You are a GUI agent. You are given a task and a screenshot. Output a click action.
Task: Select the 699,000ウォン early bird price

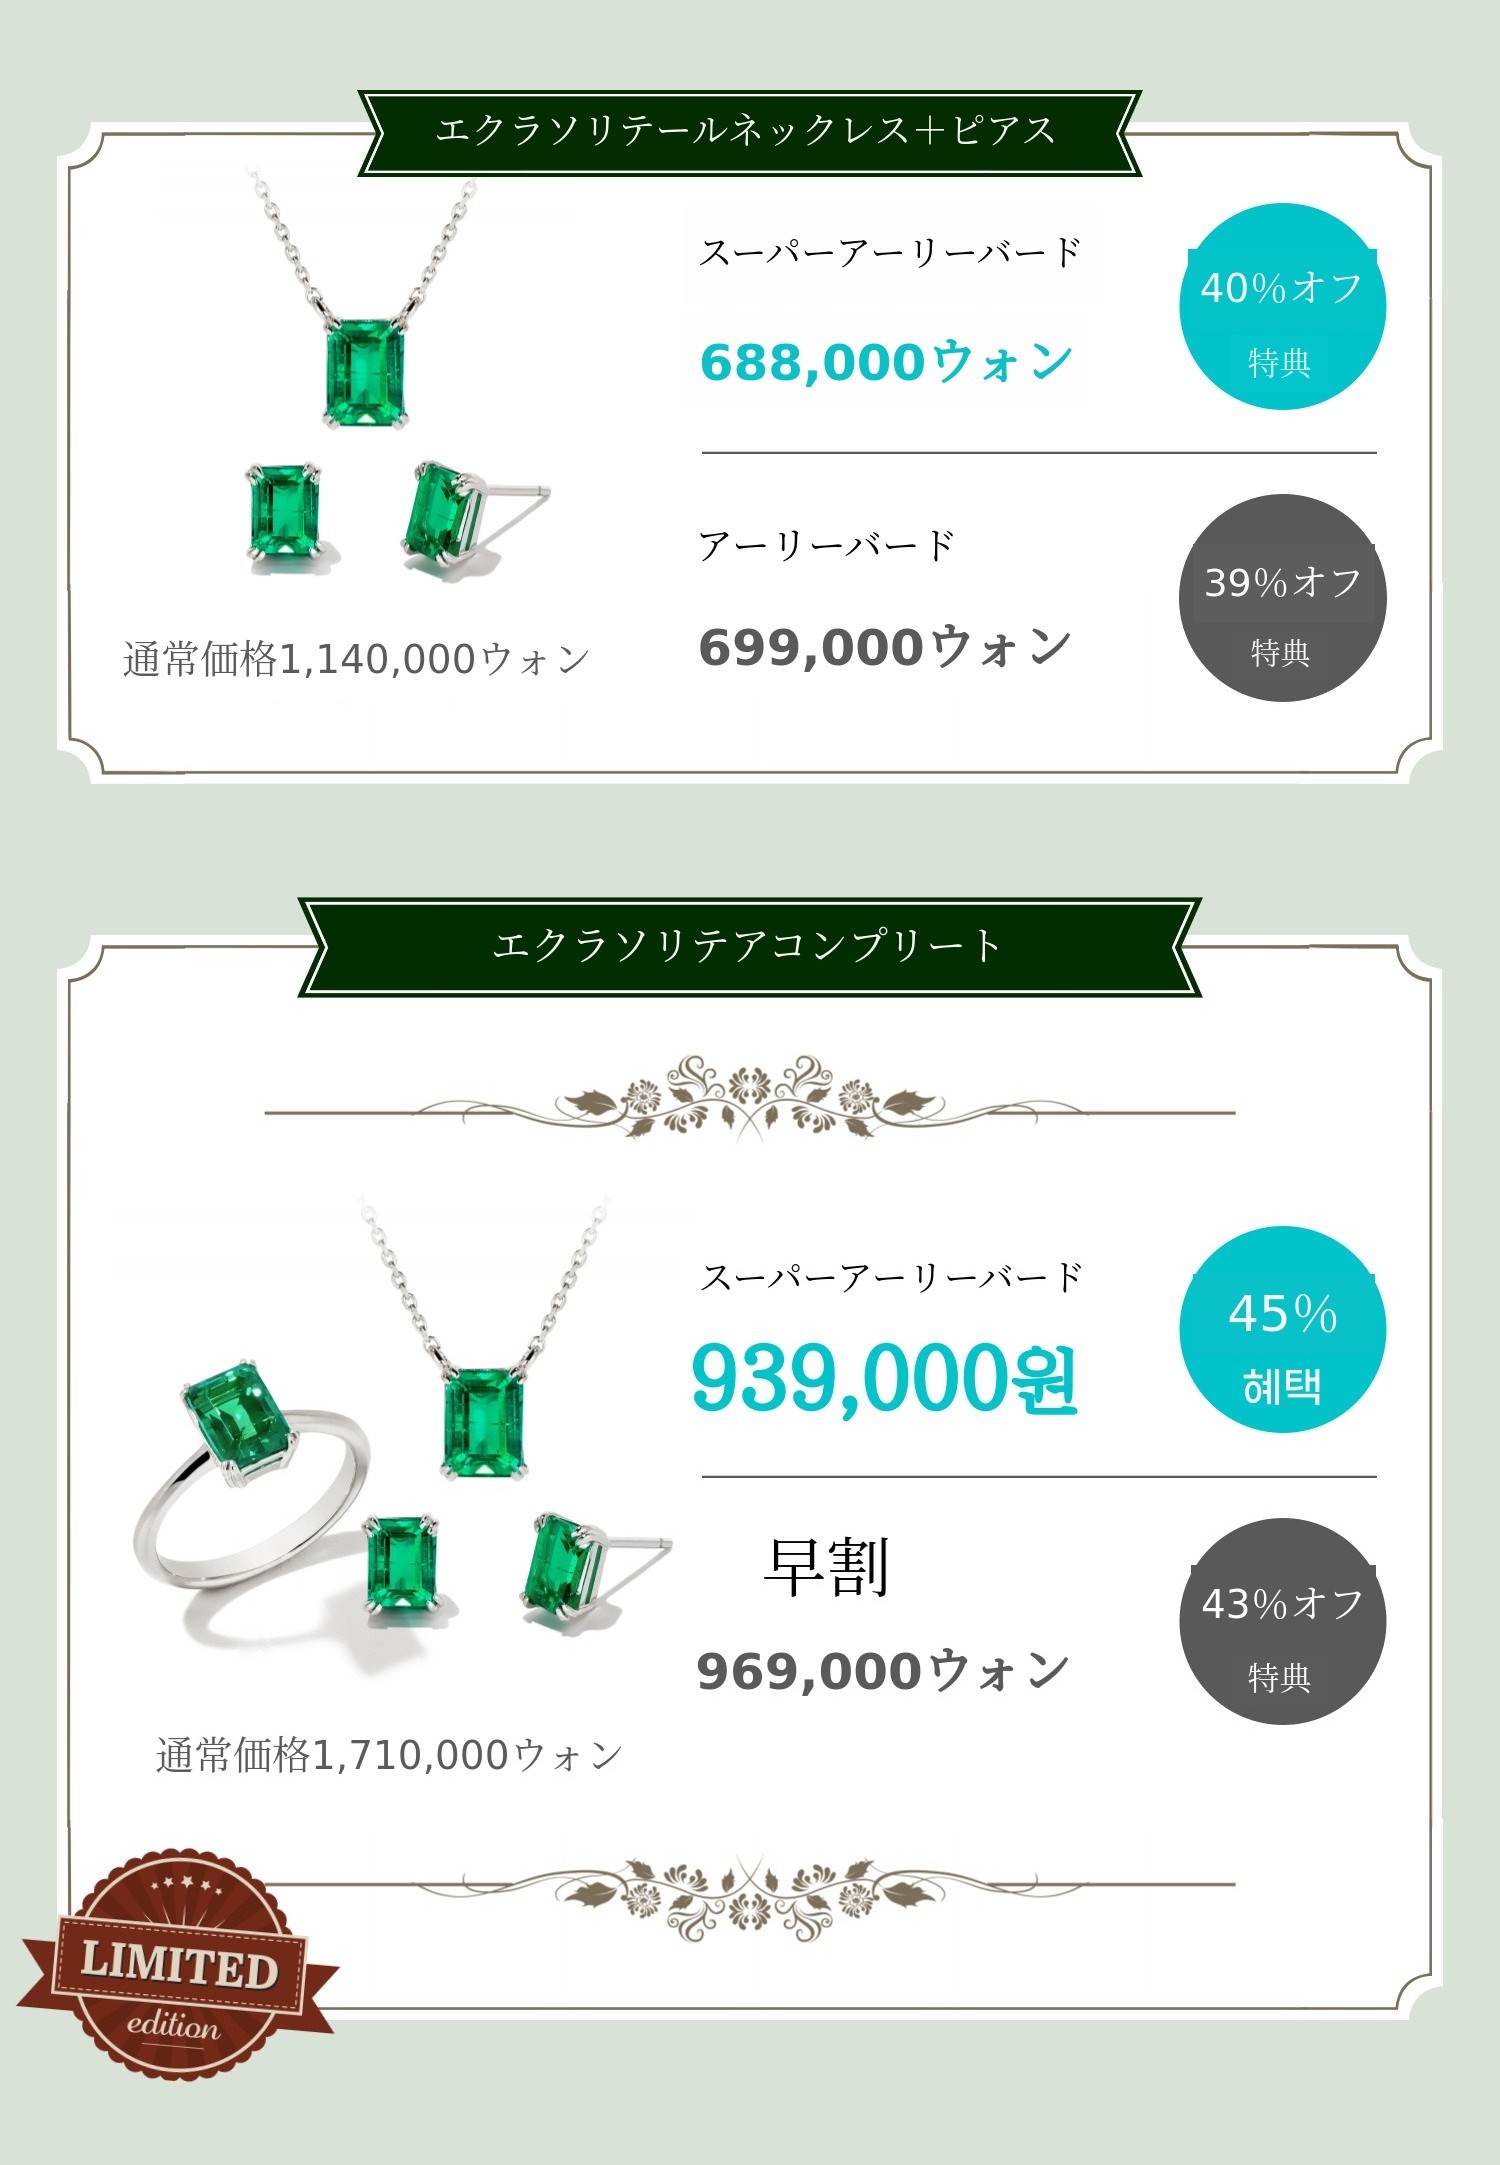coord(886,647)
